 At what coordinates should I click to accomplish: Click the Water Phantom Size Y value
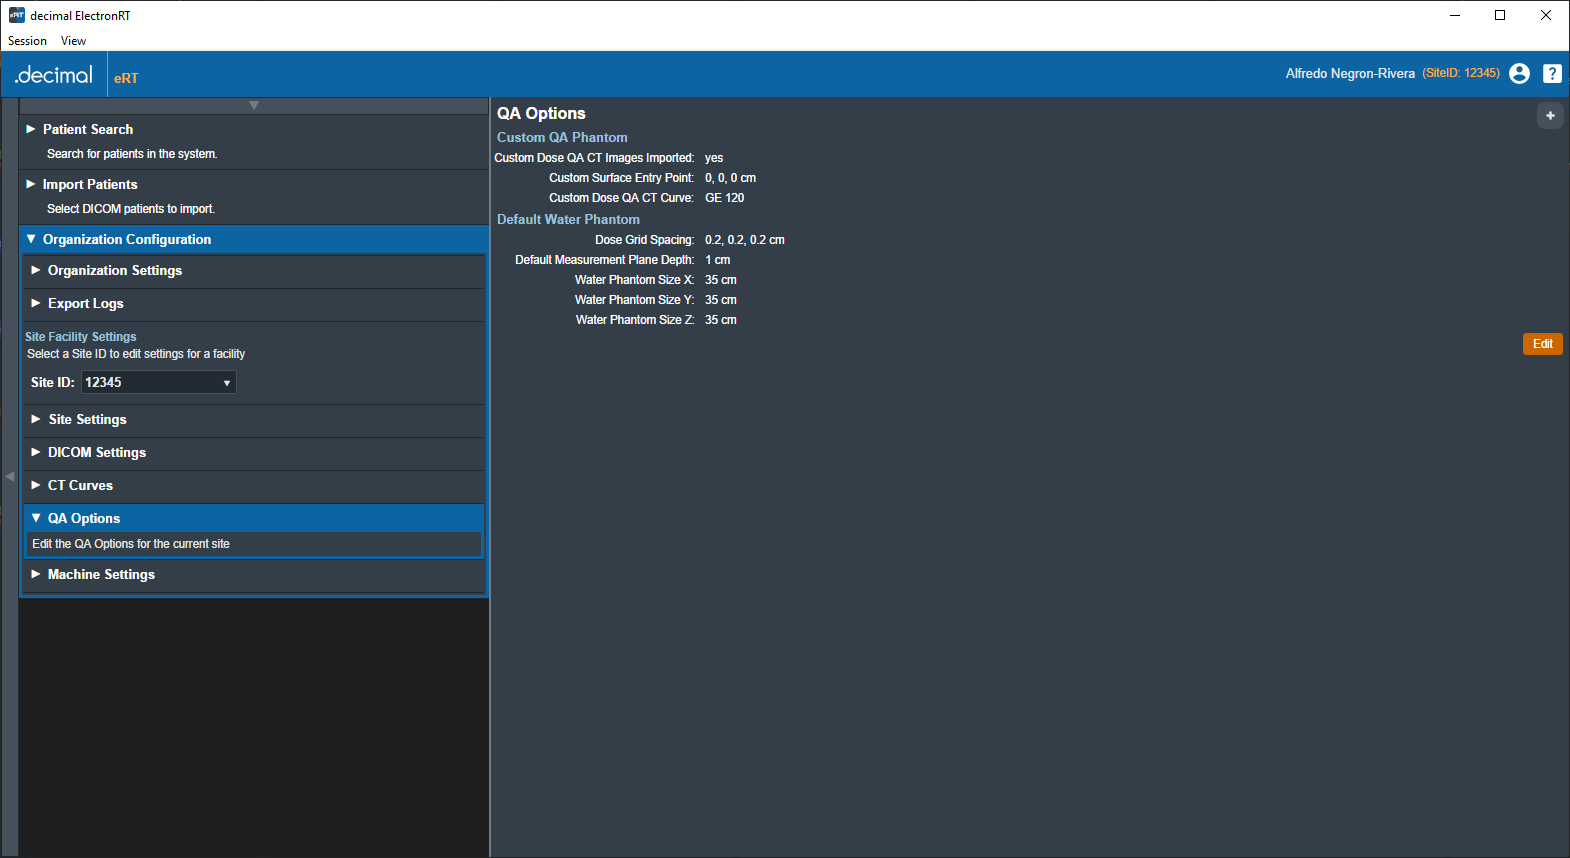[x=721, y=300]
